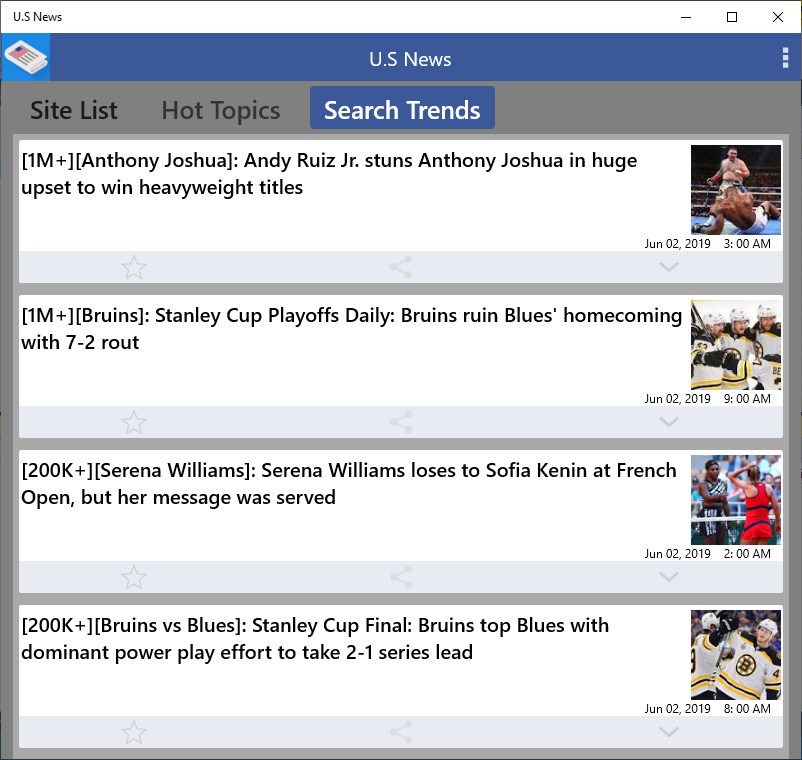
Task: Share the Serena Williams article
Action: click(x=401, y=577)
